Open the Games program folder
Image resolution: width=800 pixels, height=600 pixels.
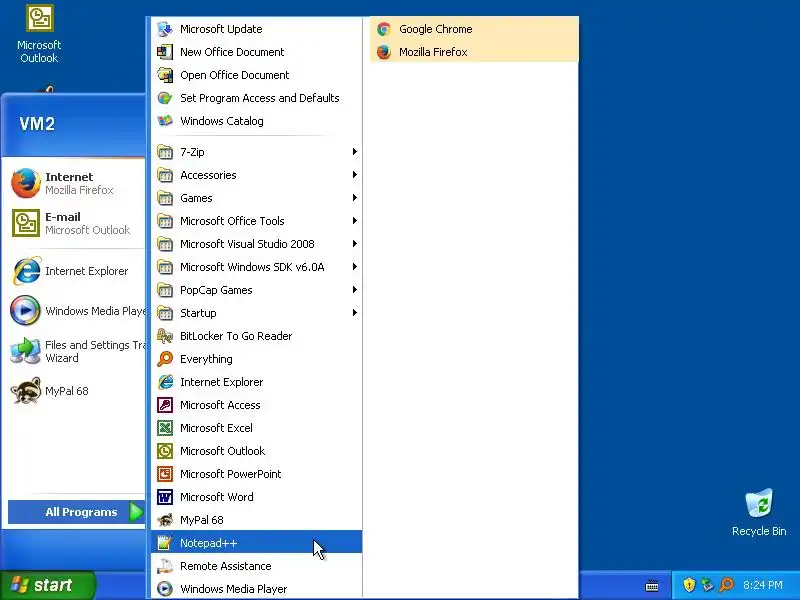[257, 198]
